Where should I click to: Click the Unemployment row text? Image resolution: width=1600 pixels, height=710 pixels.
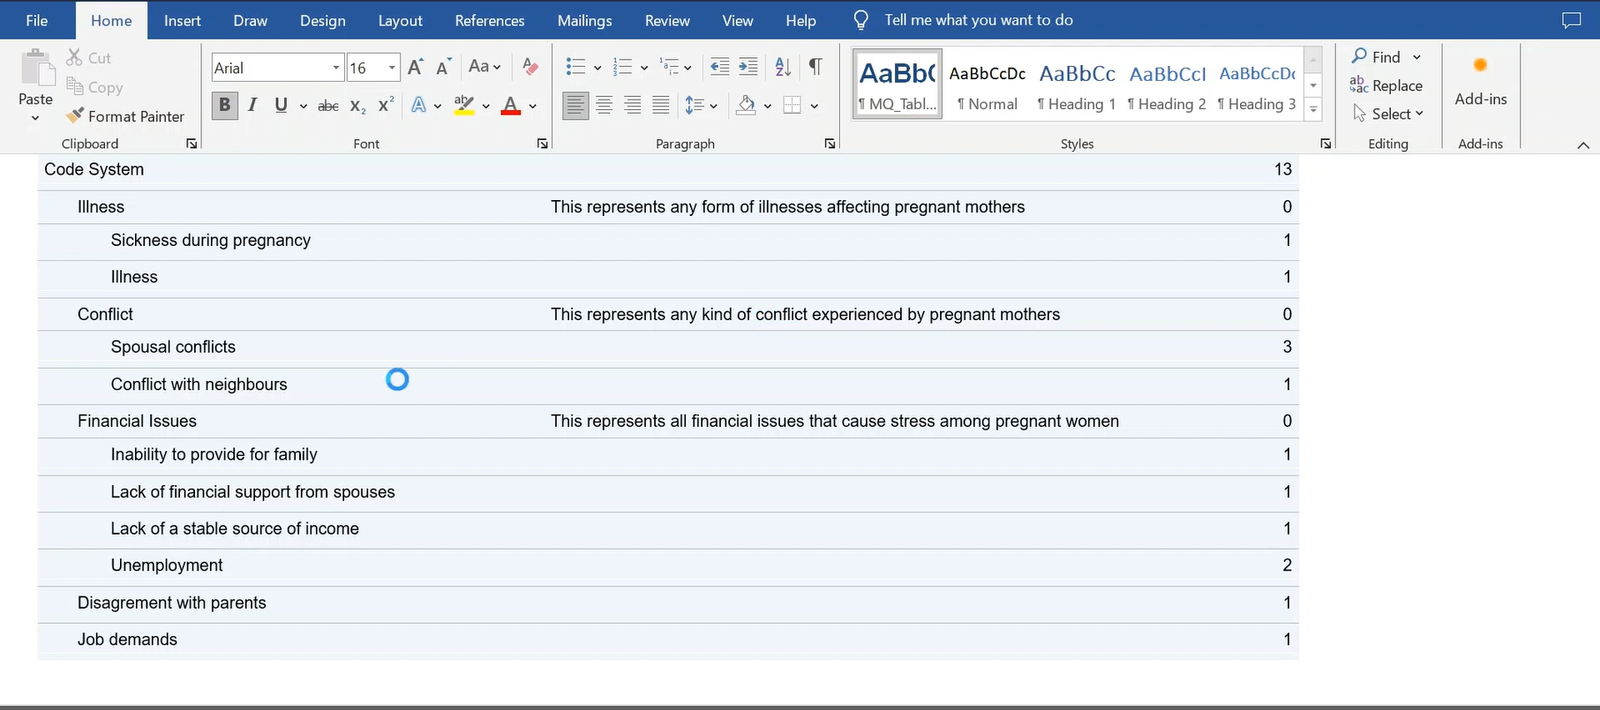coord(167,565)
